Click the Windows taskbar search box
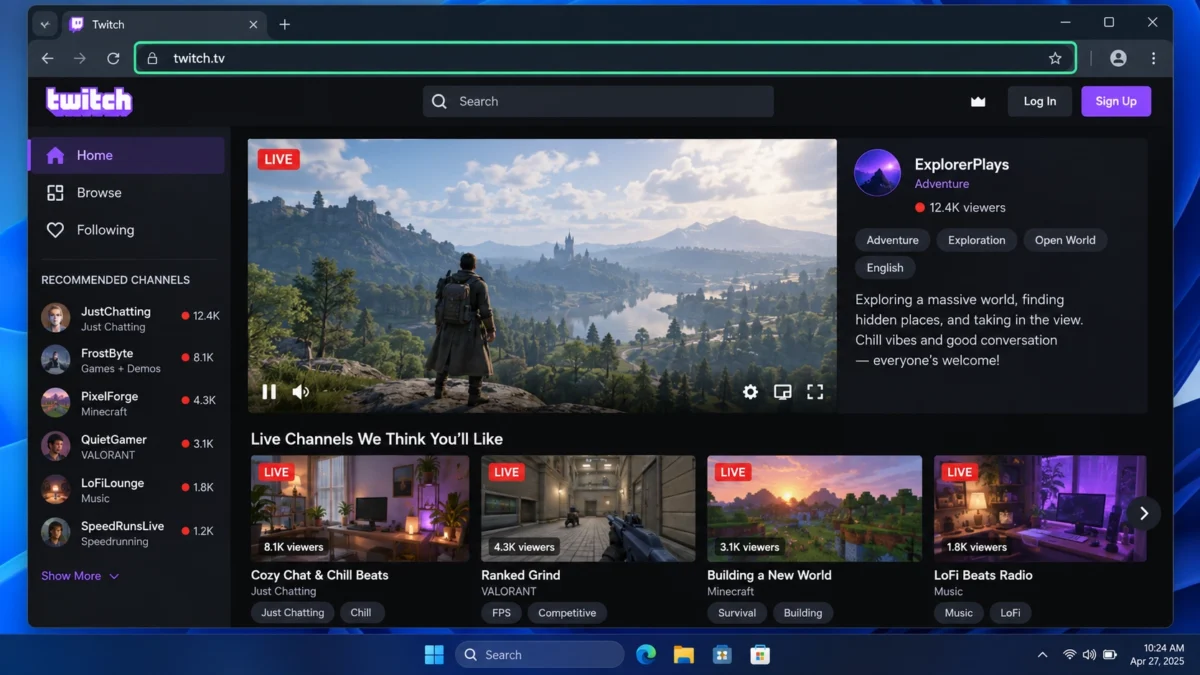 click(x=540, y=655)
